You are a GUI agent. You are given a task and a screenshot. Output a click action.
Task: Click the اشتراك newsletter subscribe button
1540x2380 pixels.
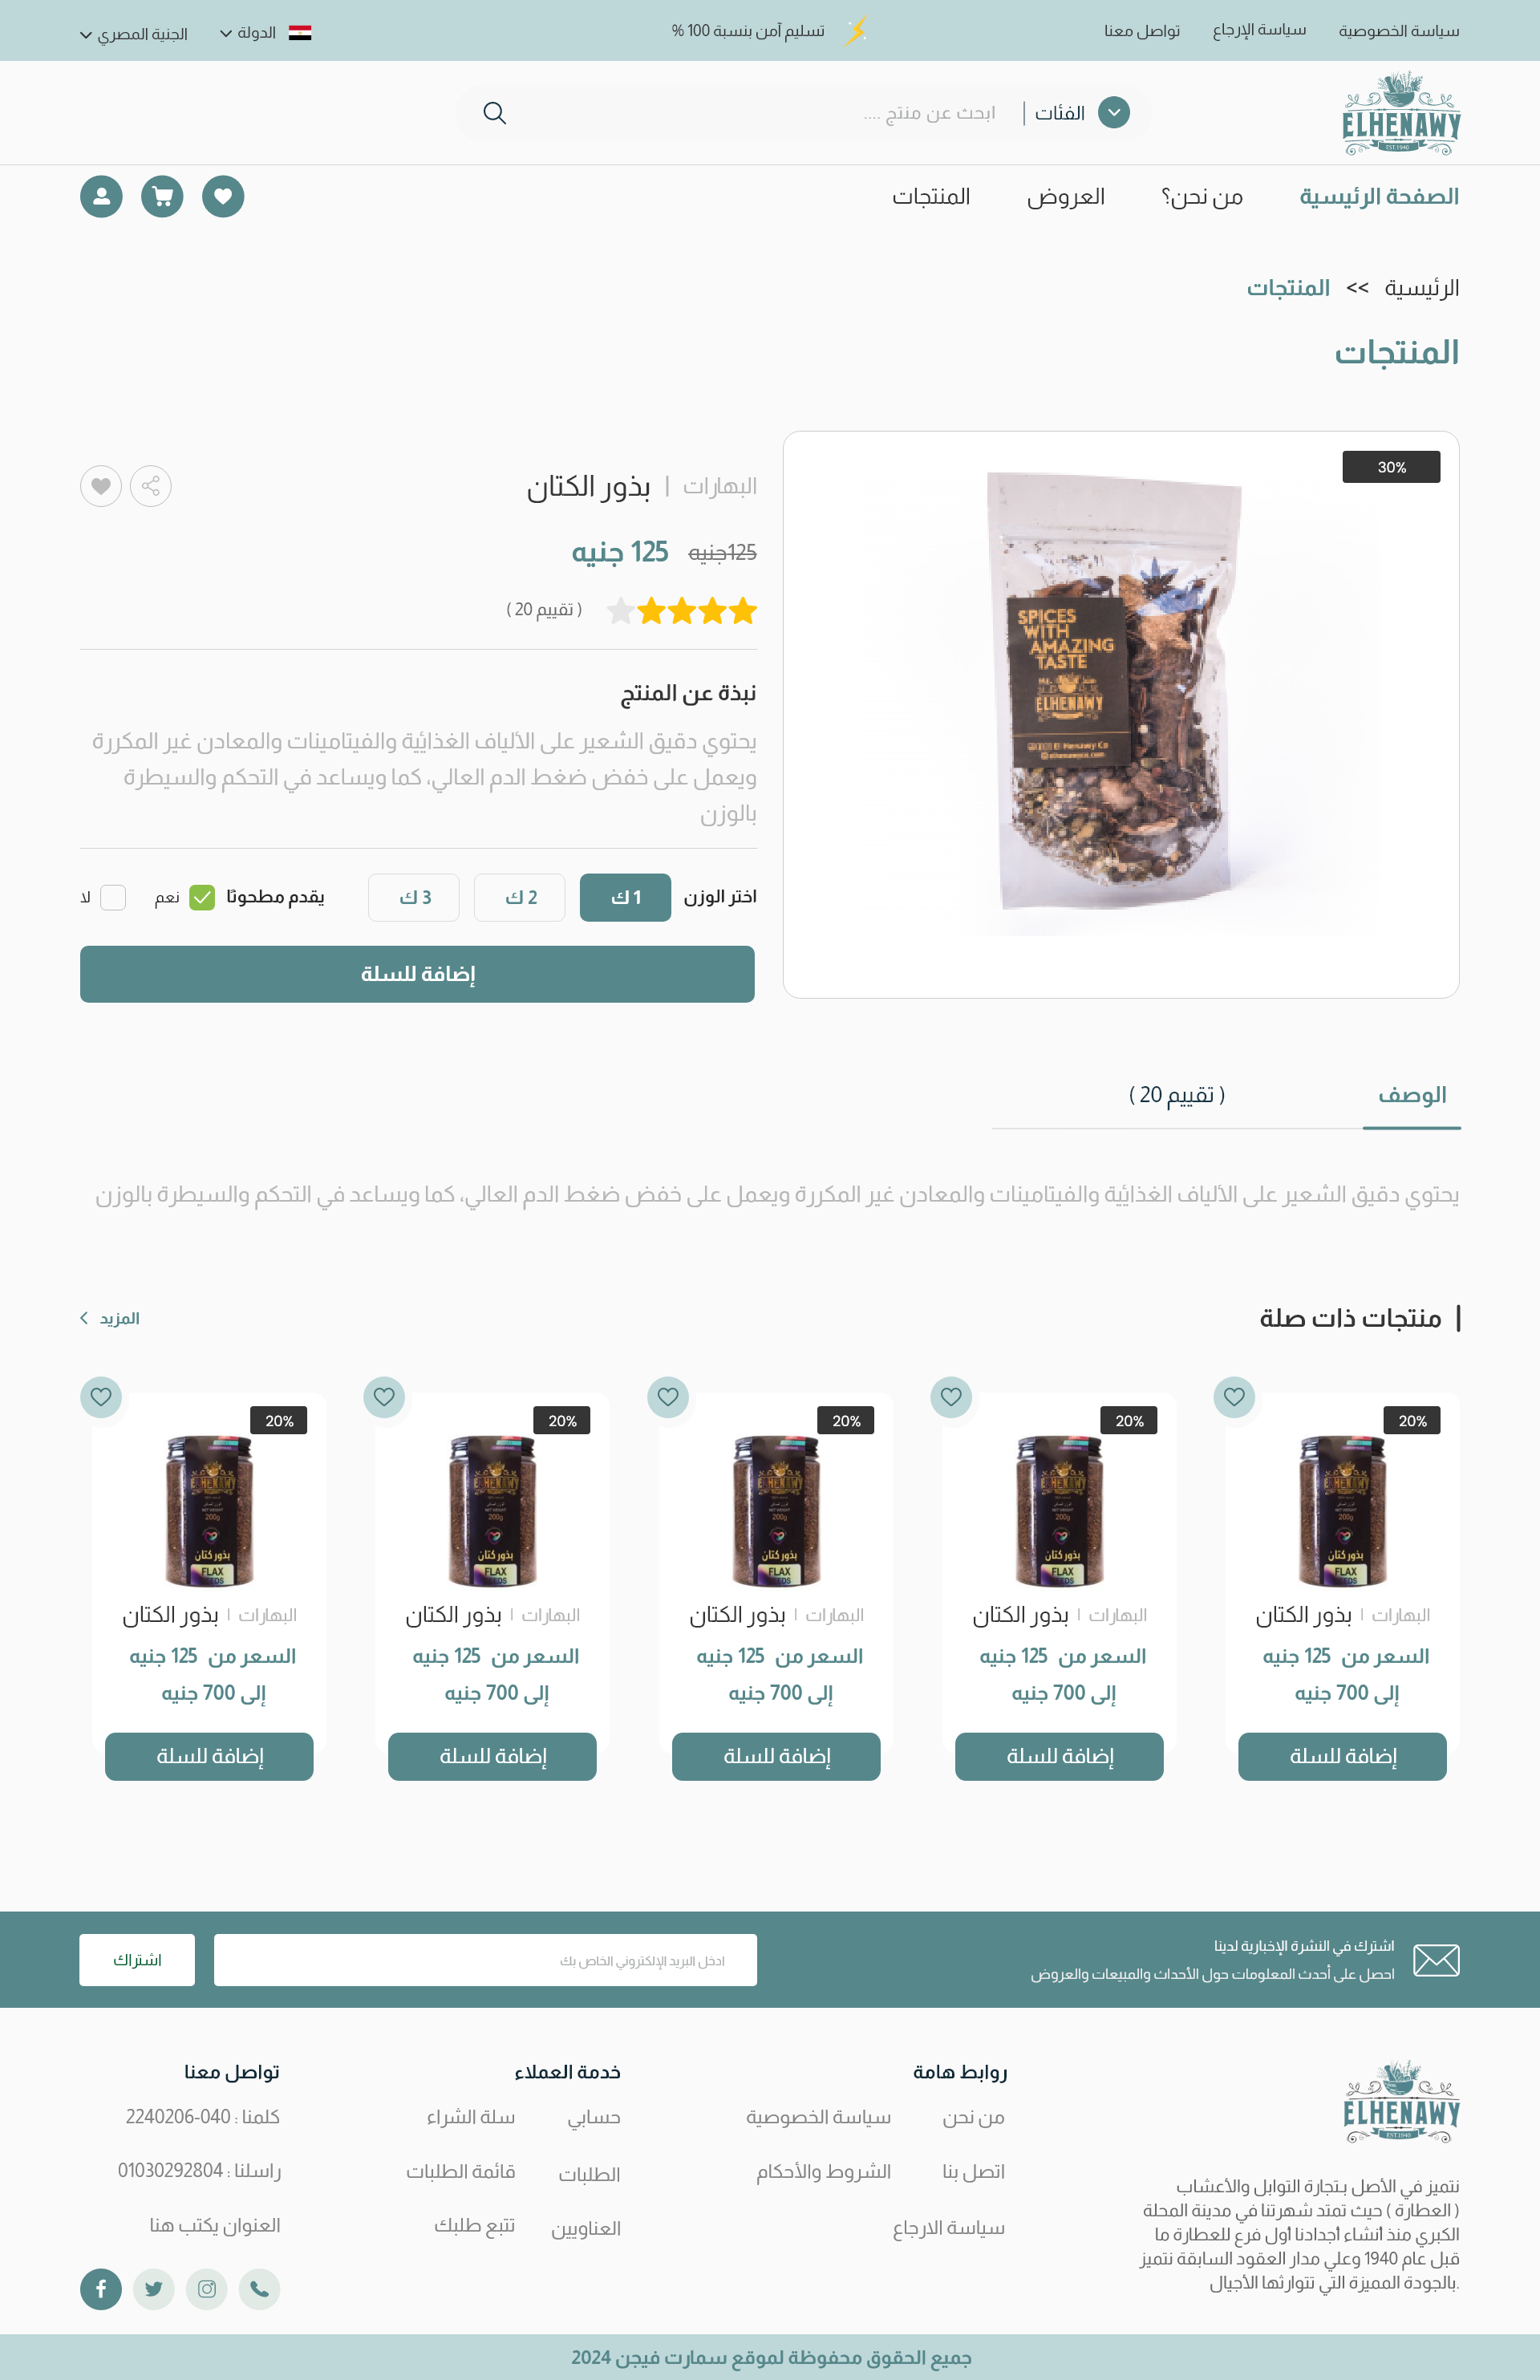coord(137,1960)
